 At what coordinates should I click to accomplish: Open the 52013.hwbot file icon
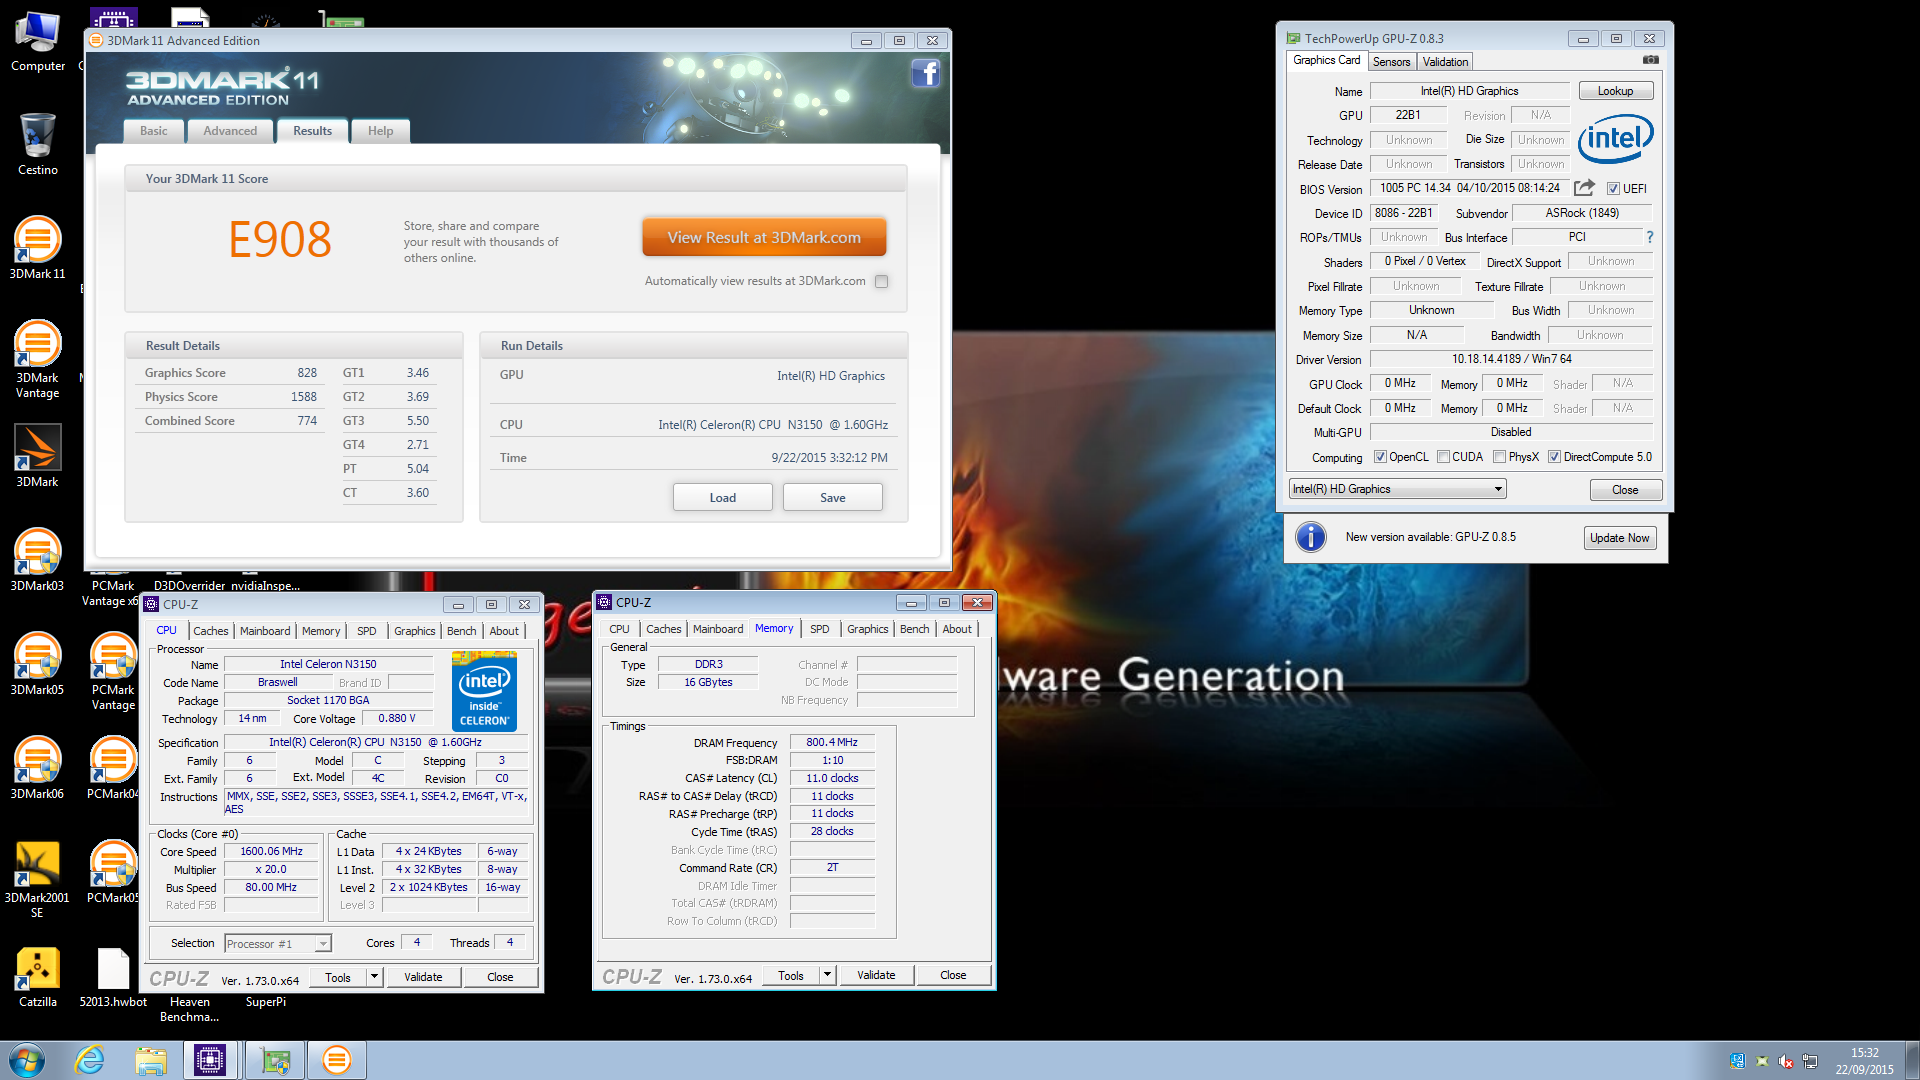pos(113,975)
